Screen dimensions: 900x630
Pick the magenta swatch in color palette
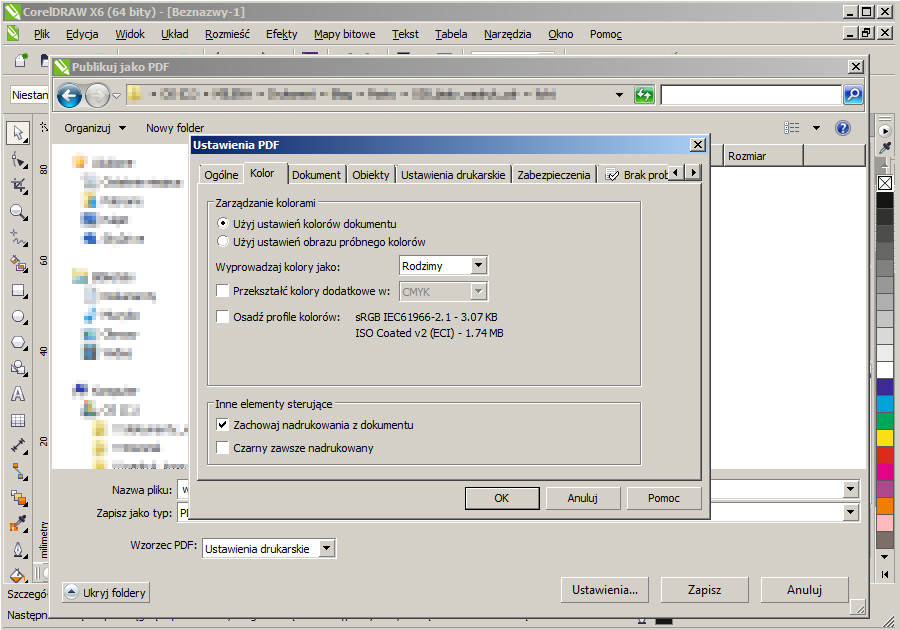885,471
